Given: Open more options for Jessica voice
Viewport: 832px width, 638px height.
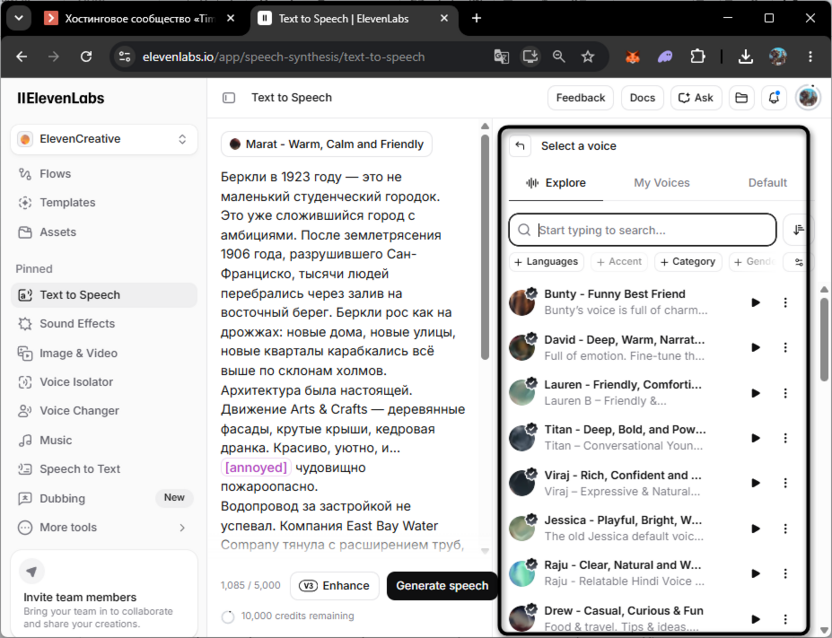Looking at the screenshot, I should 785,529.
